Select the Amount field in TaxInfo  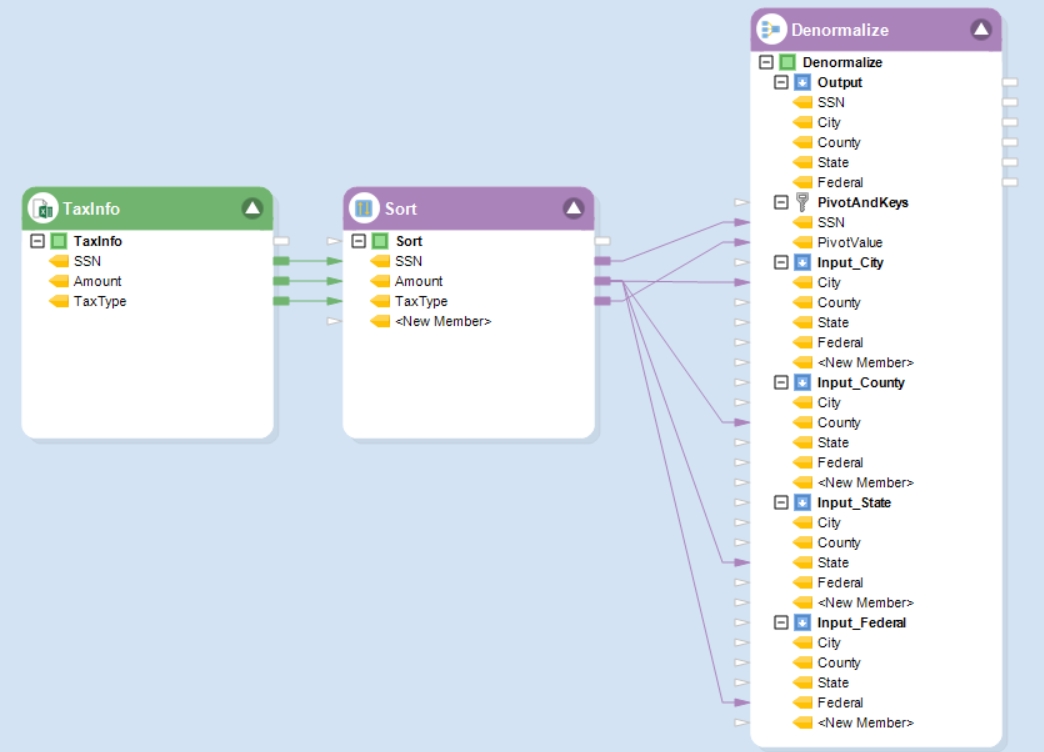pyautogui.click(x=97, y=281)
